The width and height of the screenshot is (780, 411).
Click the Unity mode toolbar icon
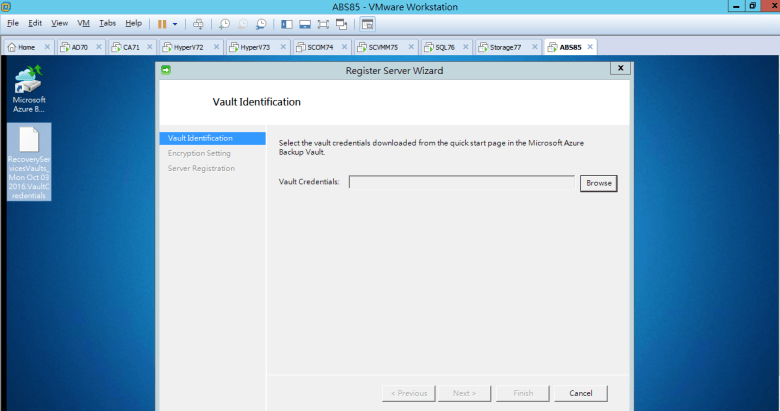[341, 22]
